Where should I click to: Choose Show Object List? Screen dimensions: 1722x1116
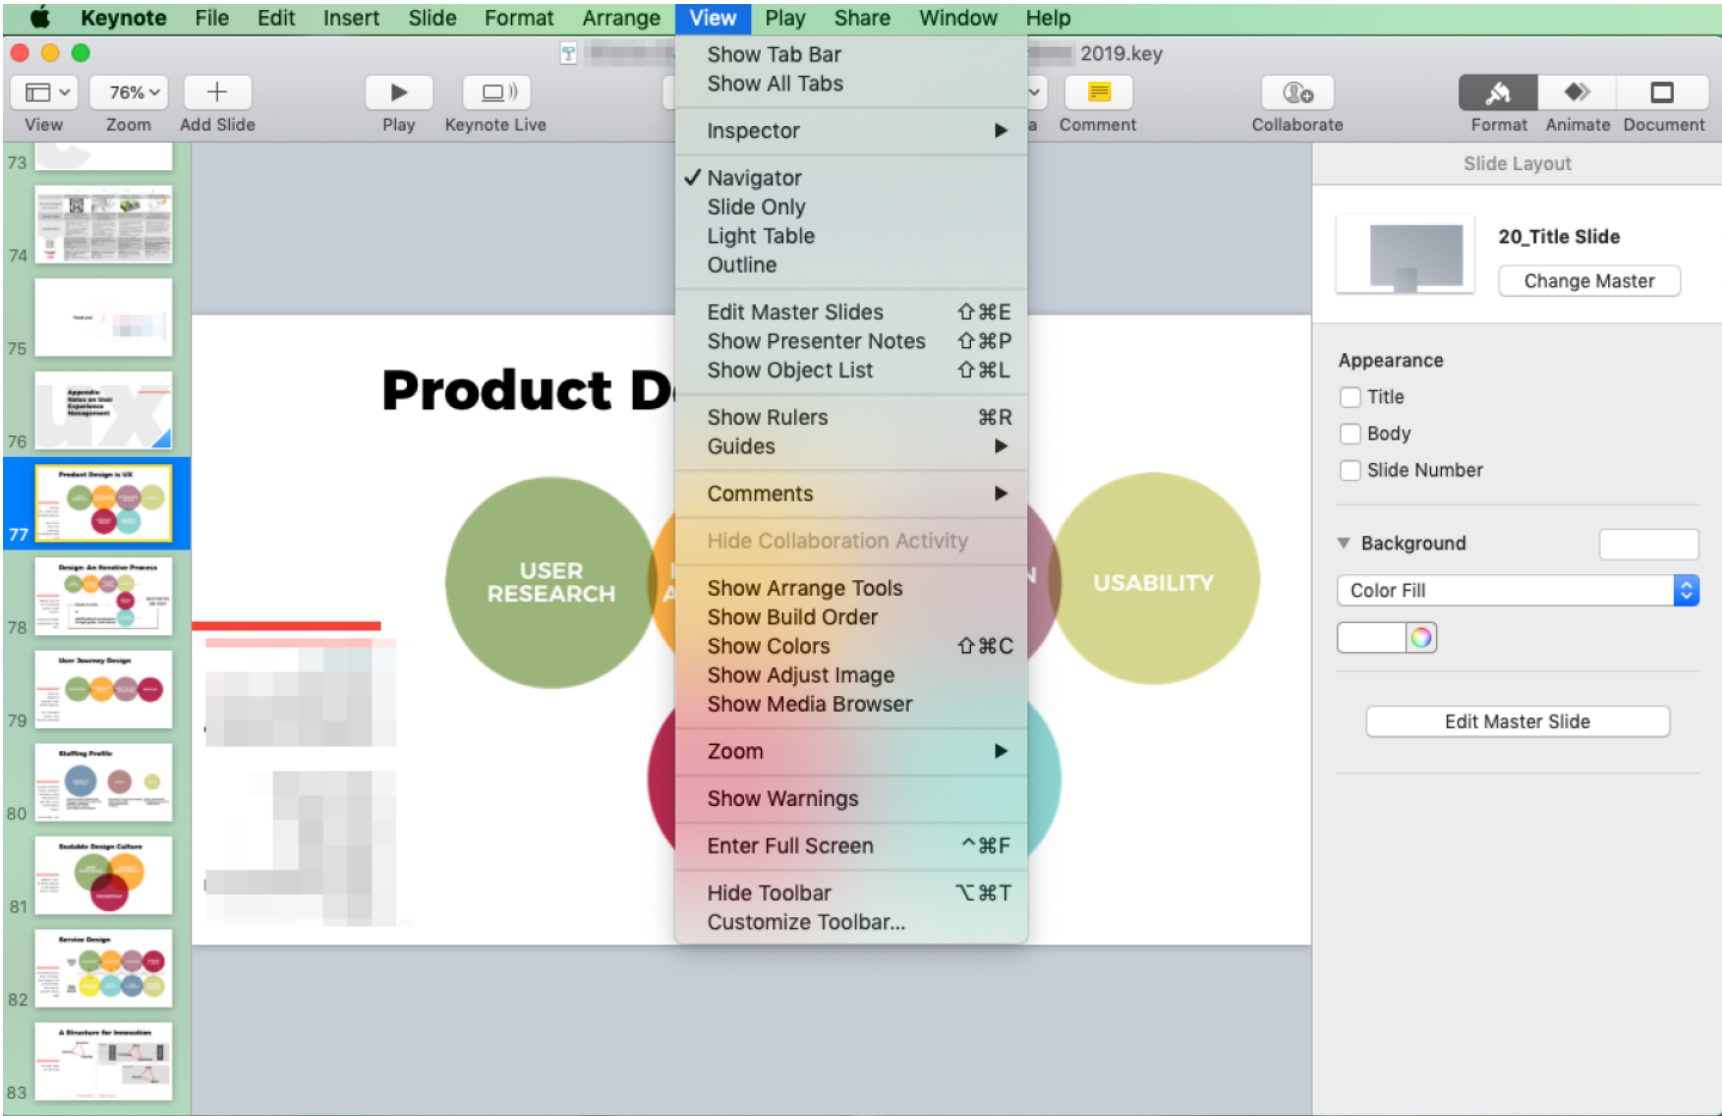pyautogui.click(x=851, y=370)
